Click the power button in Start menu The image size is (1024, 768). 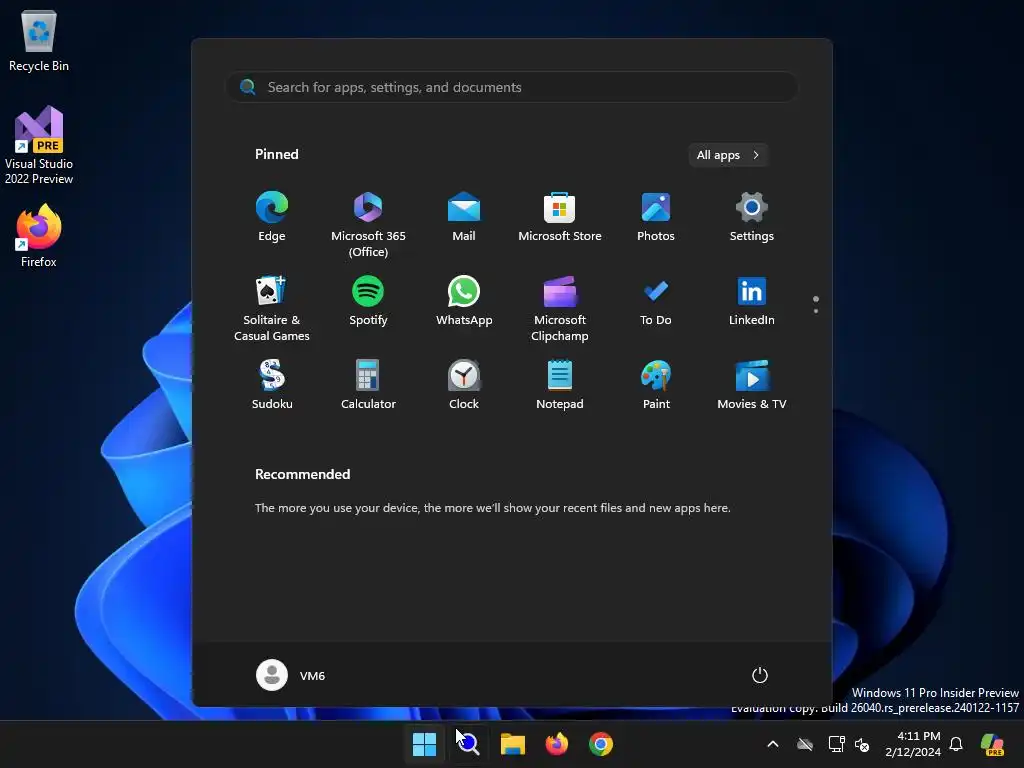click(x=760, y=675)
